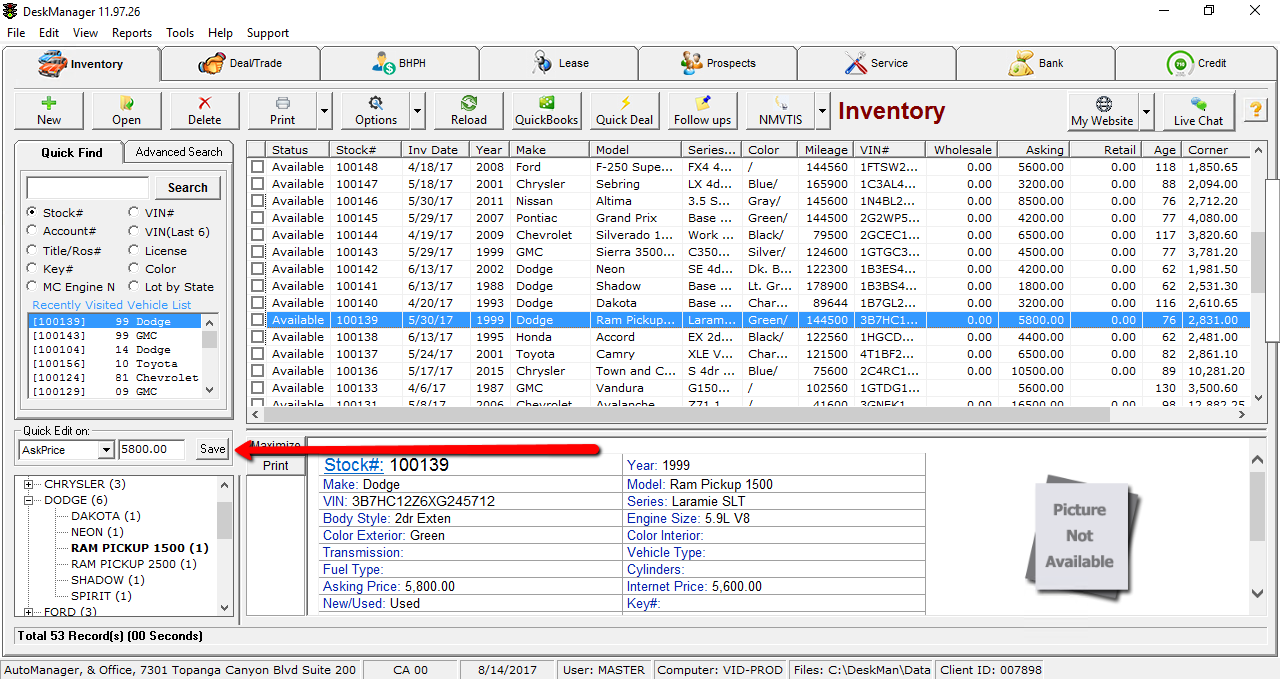Expand the FORD tree node
Viewport: 1280px width, 679px height.
click(30, 612)
